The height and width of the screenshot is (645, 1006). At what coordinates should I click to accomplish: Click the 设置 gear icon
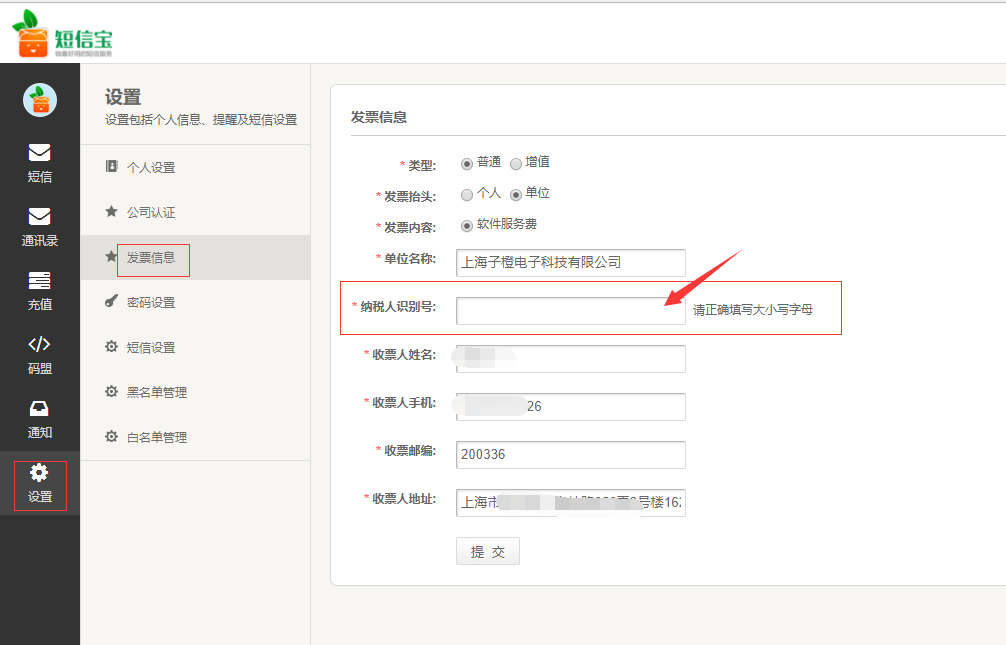(x=39, y=473)
